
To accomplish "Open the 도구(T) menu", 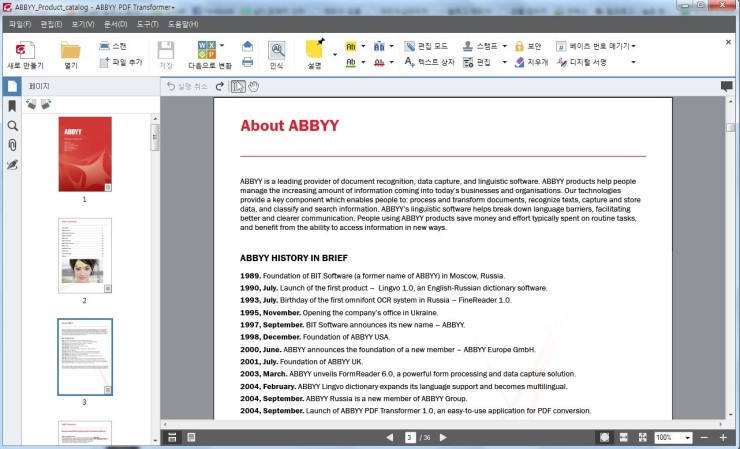I will pos(148,24).
